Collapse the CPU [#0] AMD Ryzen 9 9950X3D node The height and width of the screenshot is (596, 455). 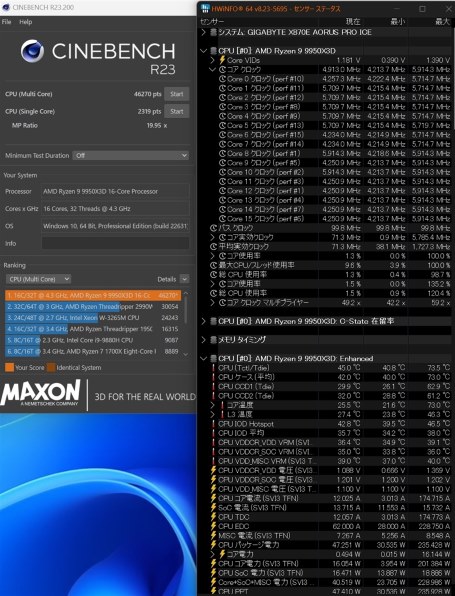[203, 51]
